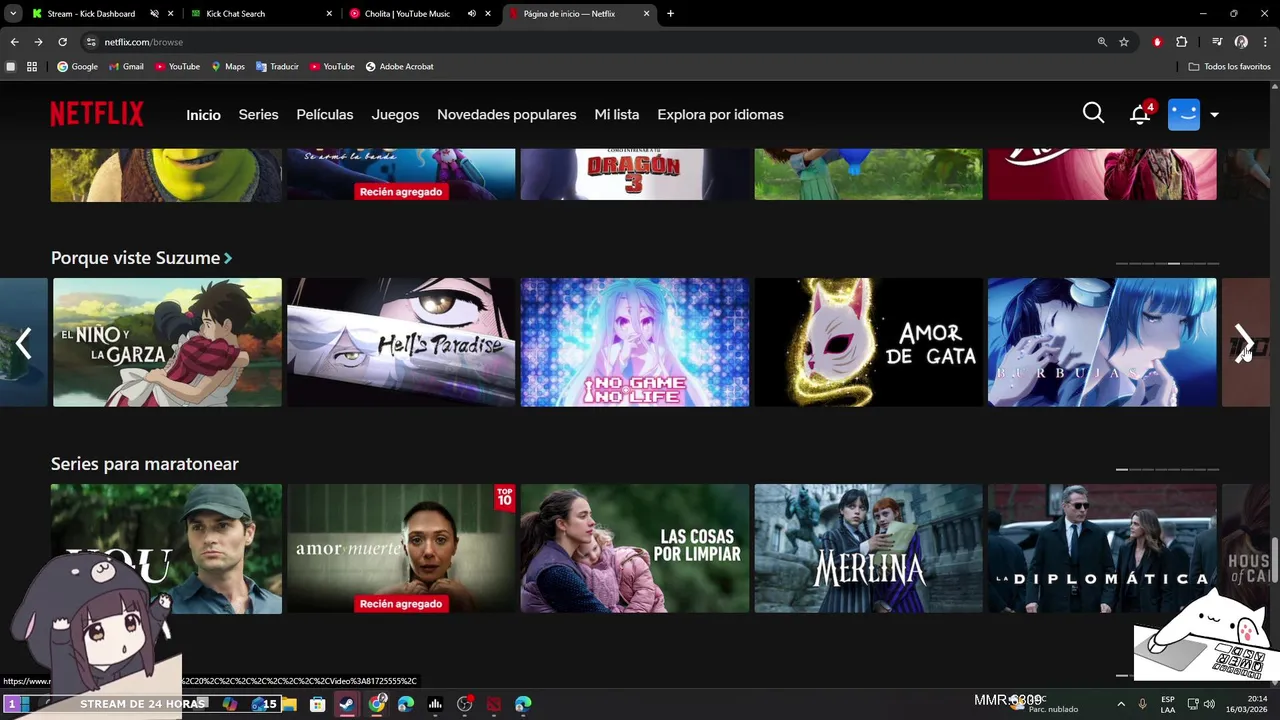This screenshot has width=1280, height=720.
Task: Go to Inicio in Netflix navigation
Action: [203, 115]
